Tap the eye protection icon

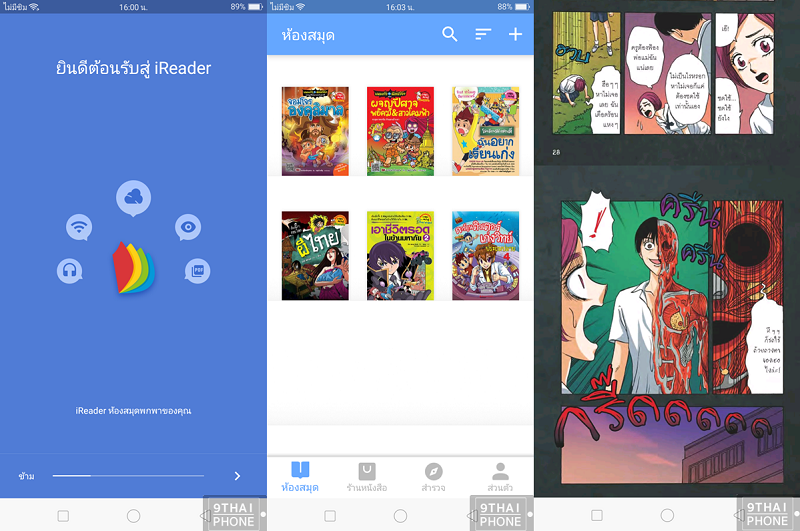click(187, 227)
